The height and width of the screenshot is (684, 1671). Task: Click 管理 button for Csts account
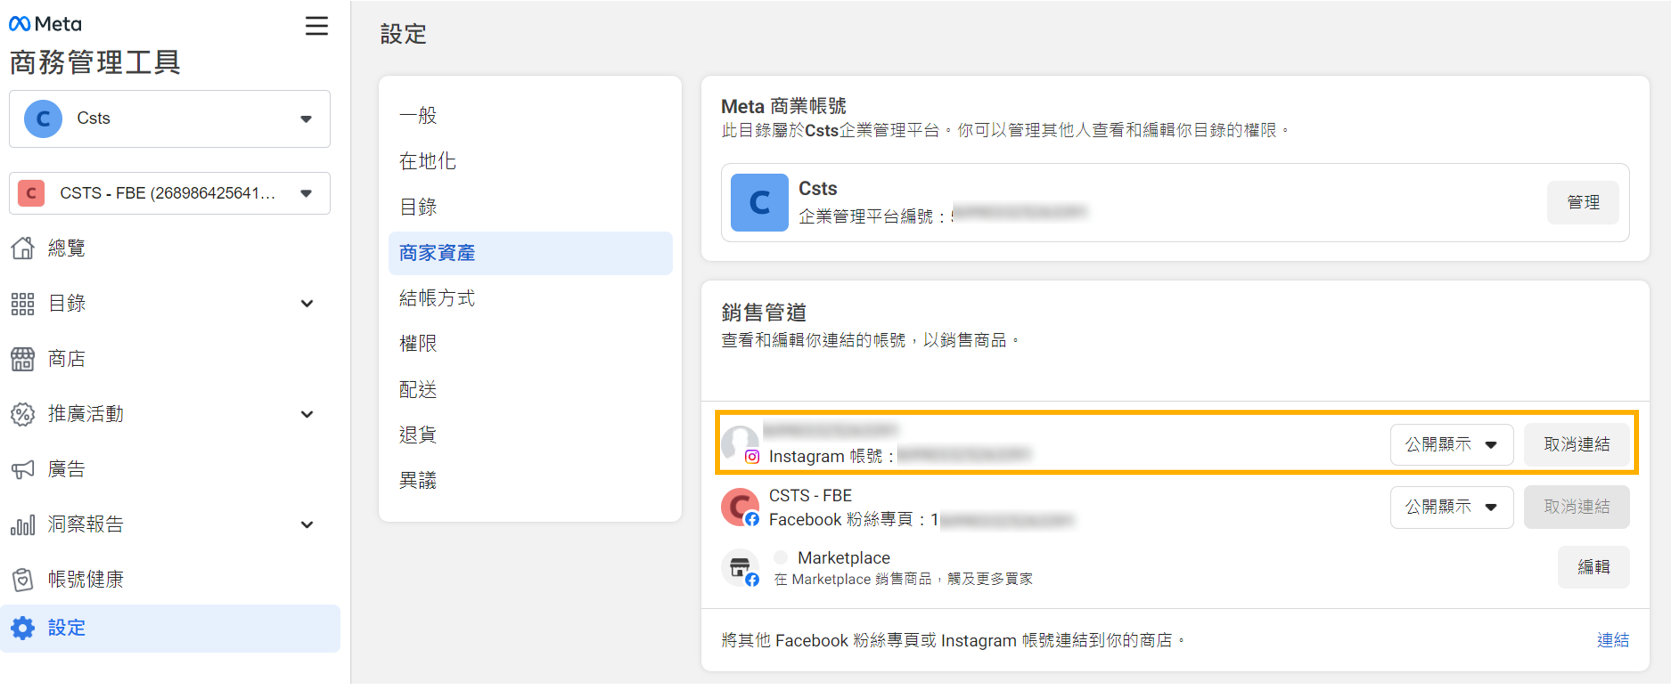click(1583, 203)
